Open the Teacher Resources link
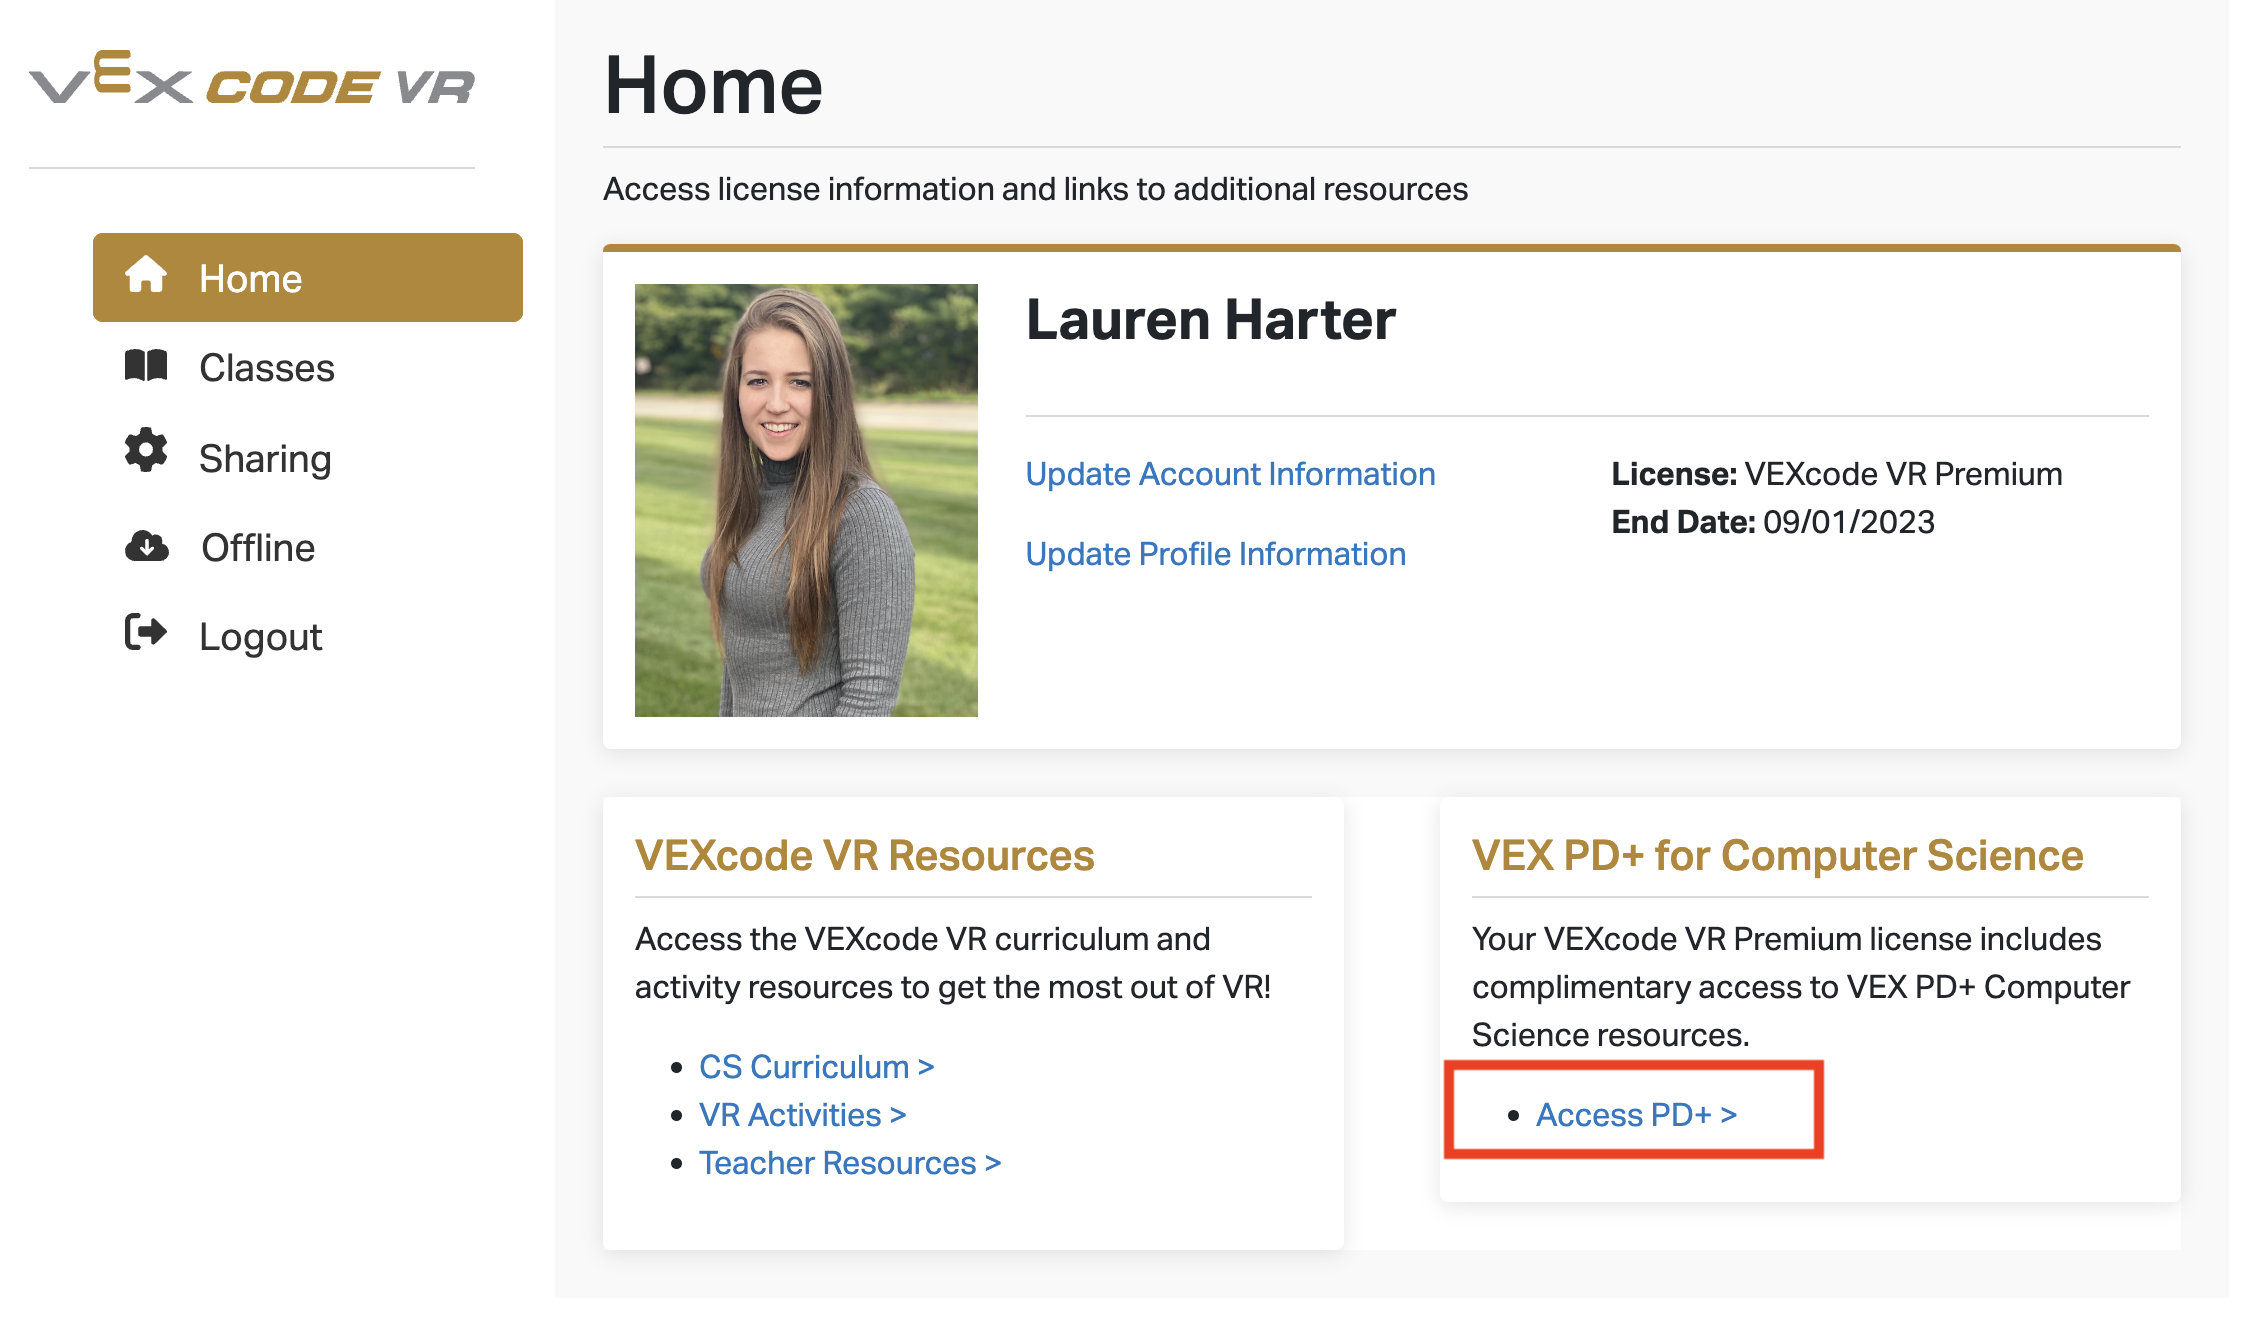The width and height of the screenshot is (2254, 1326). (x=850, y=1163)
